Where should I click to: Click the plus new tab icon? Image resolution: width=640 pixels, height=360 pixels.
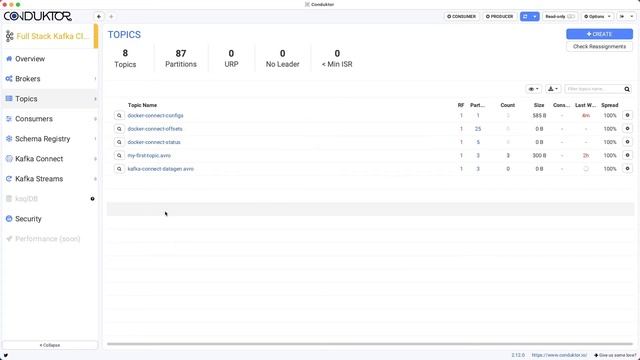[111, 16]
